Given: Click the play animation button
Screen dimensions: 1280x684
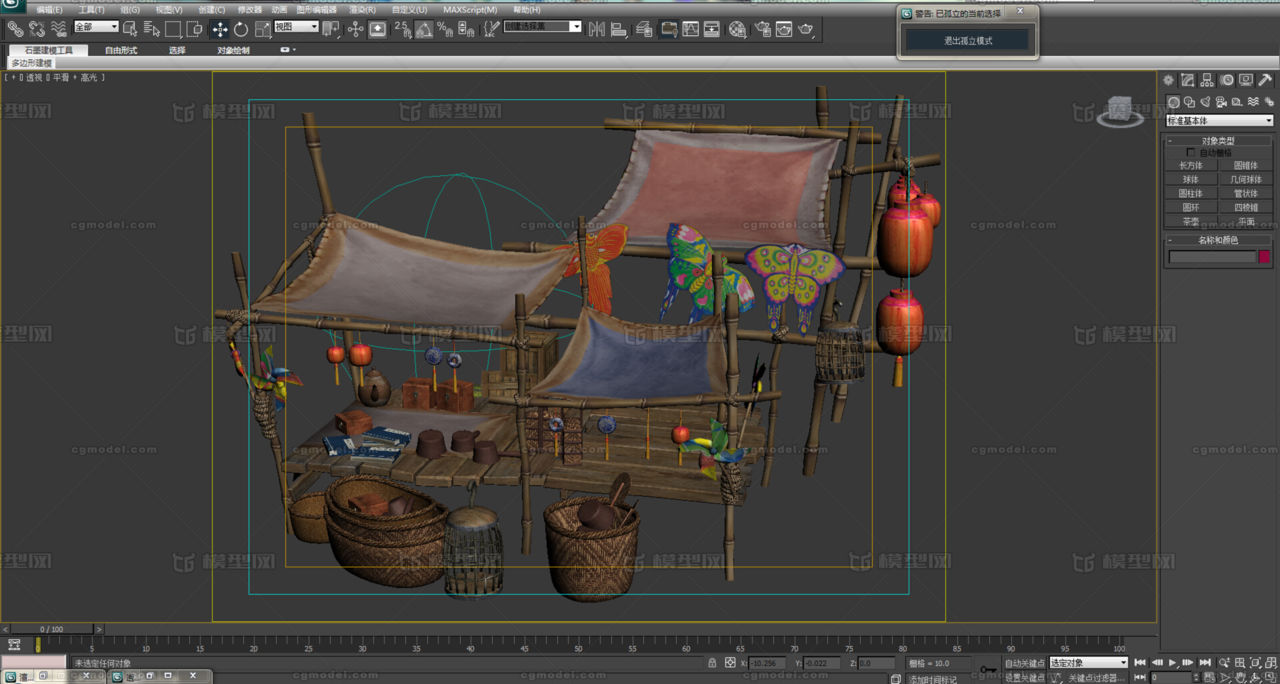Looking at the screenshot, I should [1173, 663].
